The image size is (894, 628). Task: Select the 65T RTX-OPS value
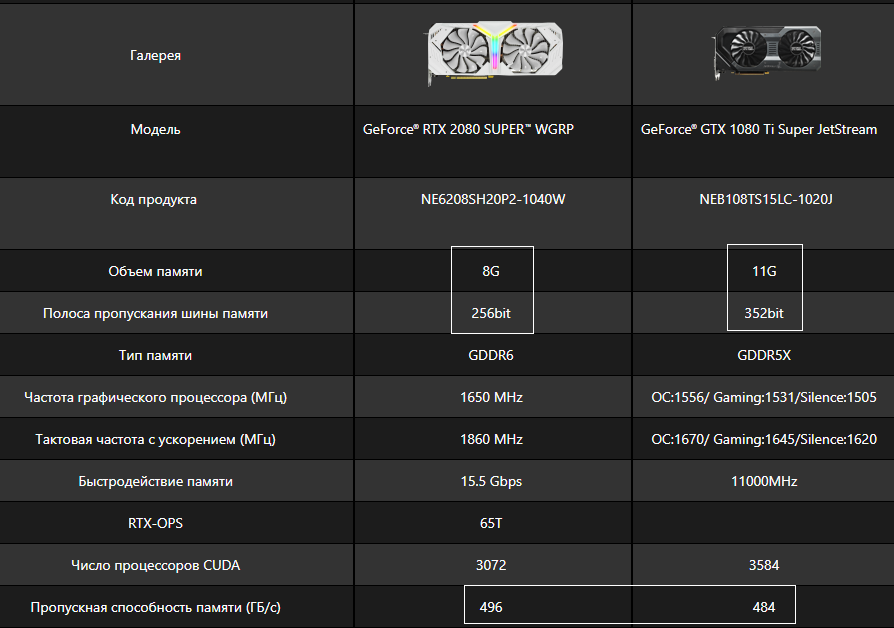[491, 523]
